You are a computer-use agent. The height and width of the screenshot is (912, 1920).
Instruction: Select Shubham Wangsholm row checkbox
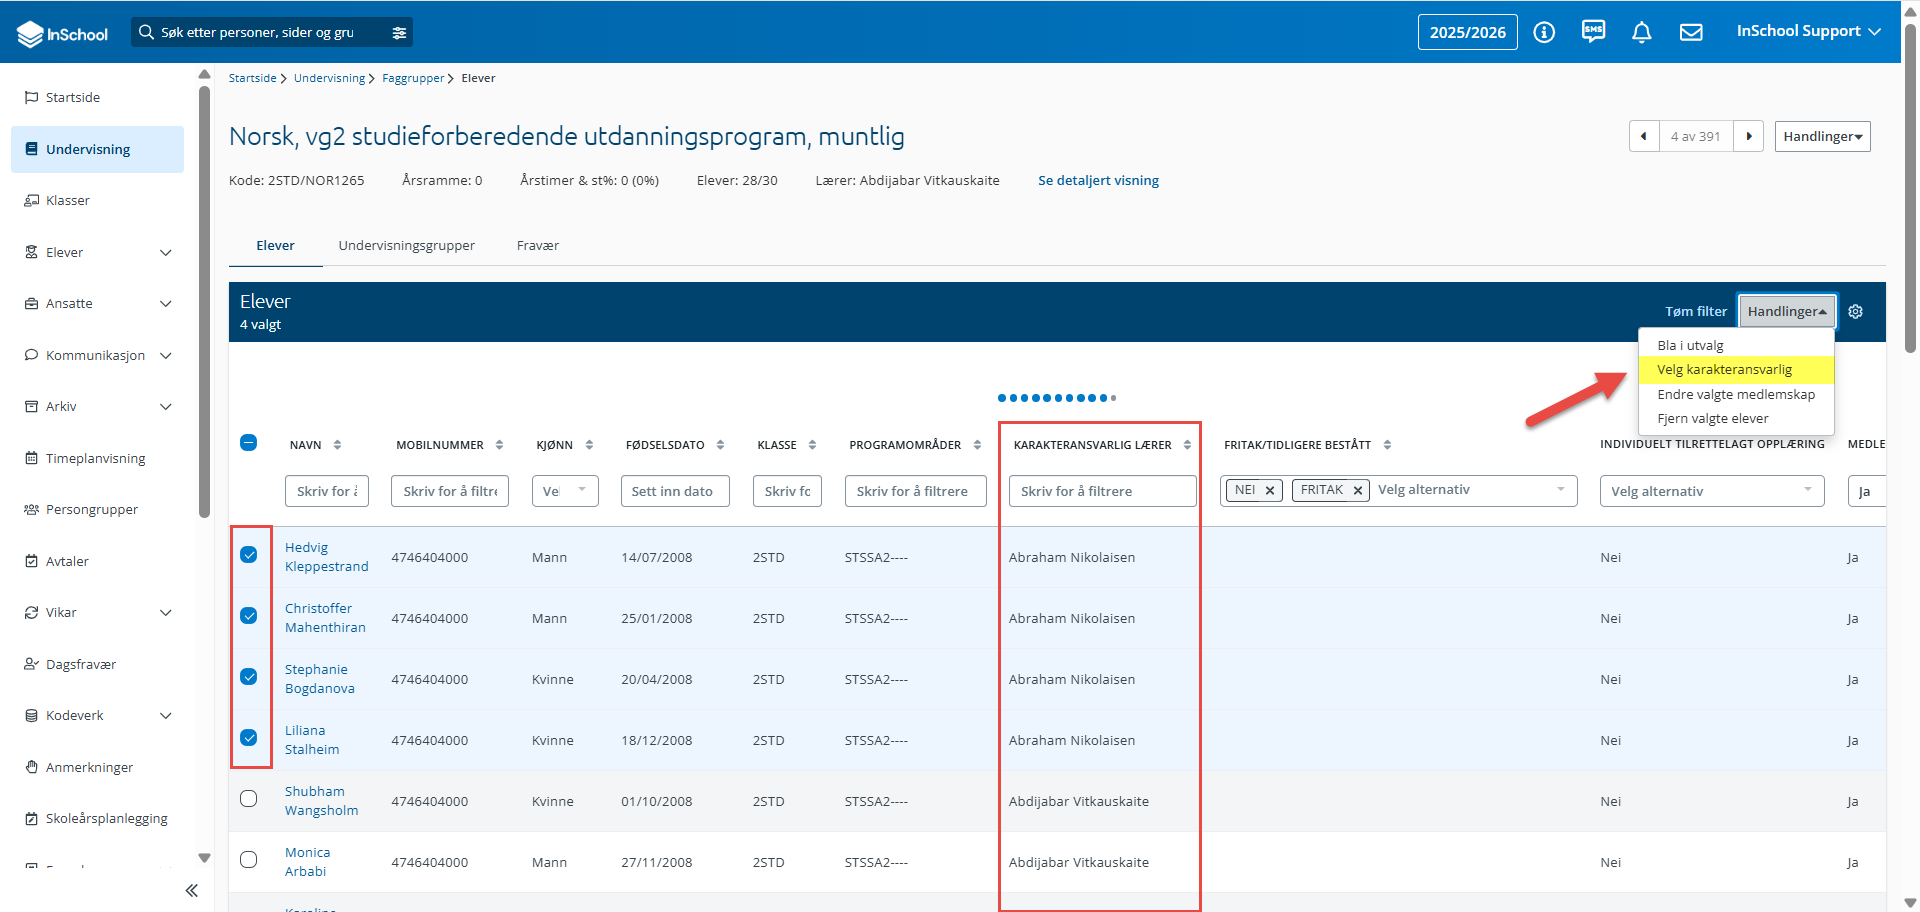click(x=249, y=799)
